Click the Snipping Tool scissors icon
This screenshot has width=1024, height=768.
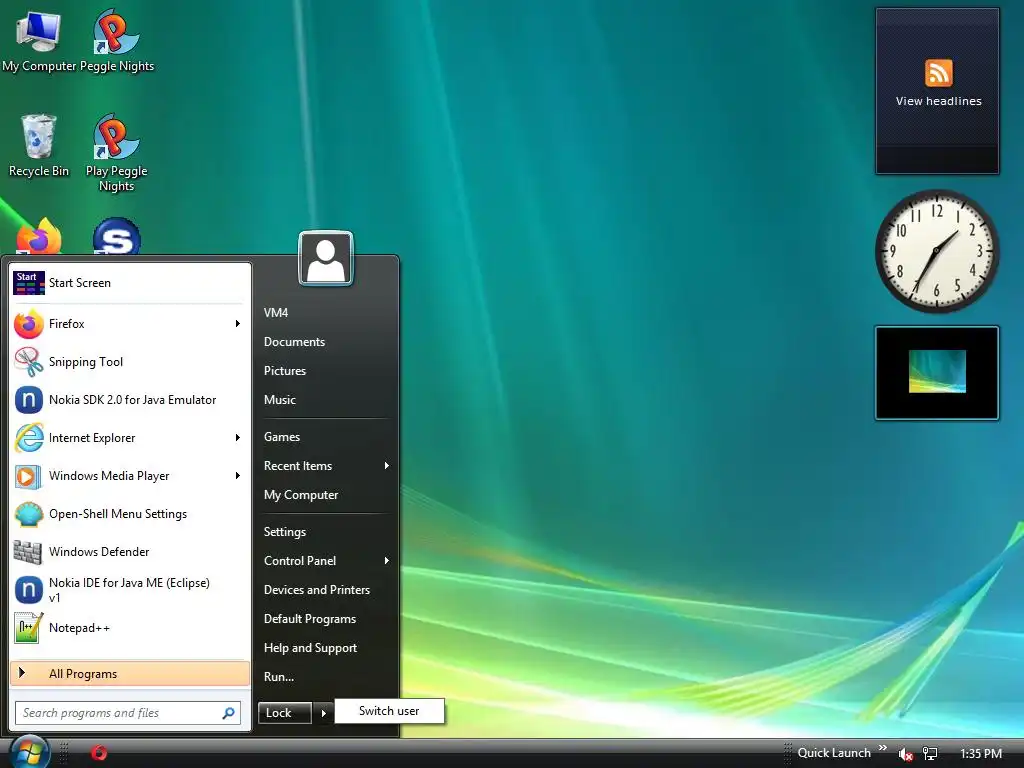[29, 362]
